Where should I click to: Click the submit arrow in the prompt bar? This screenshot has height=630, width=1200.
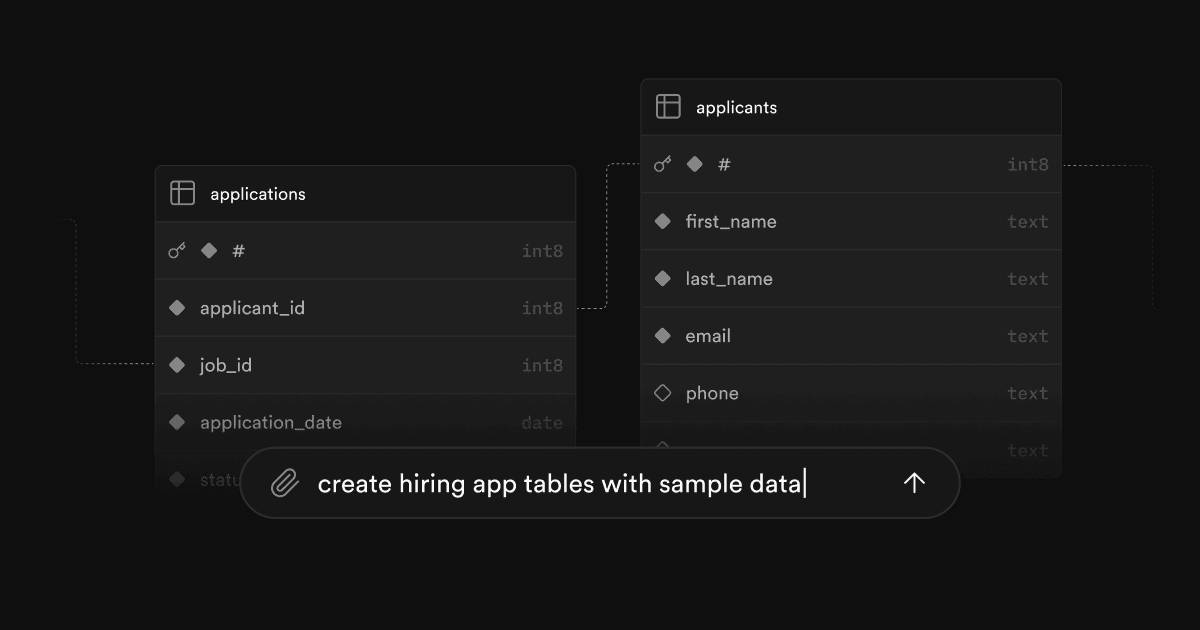[913, 483]
